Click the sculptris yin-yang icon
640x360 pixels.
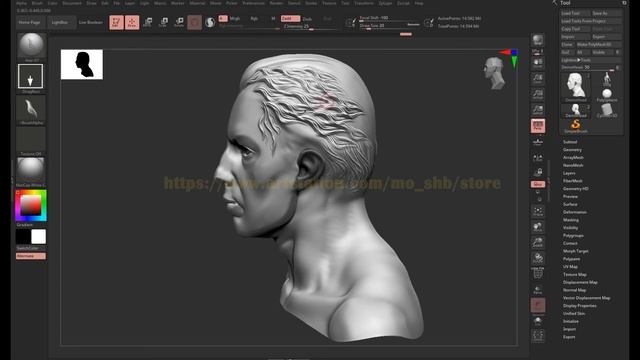pyautogui.click(x=210, y=22)
